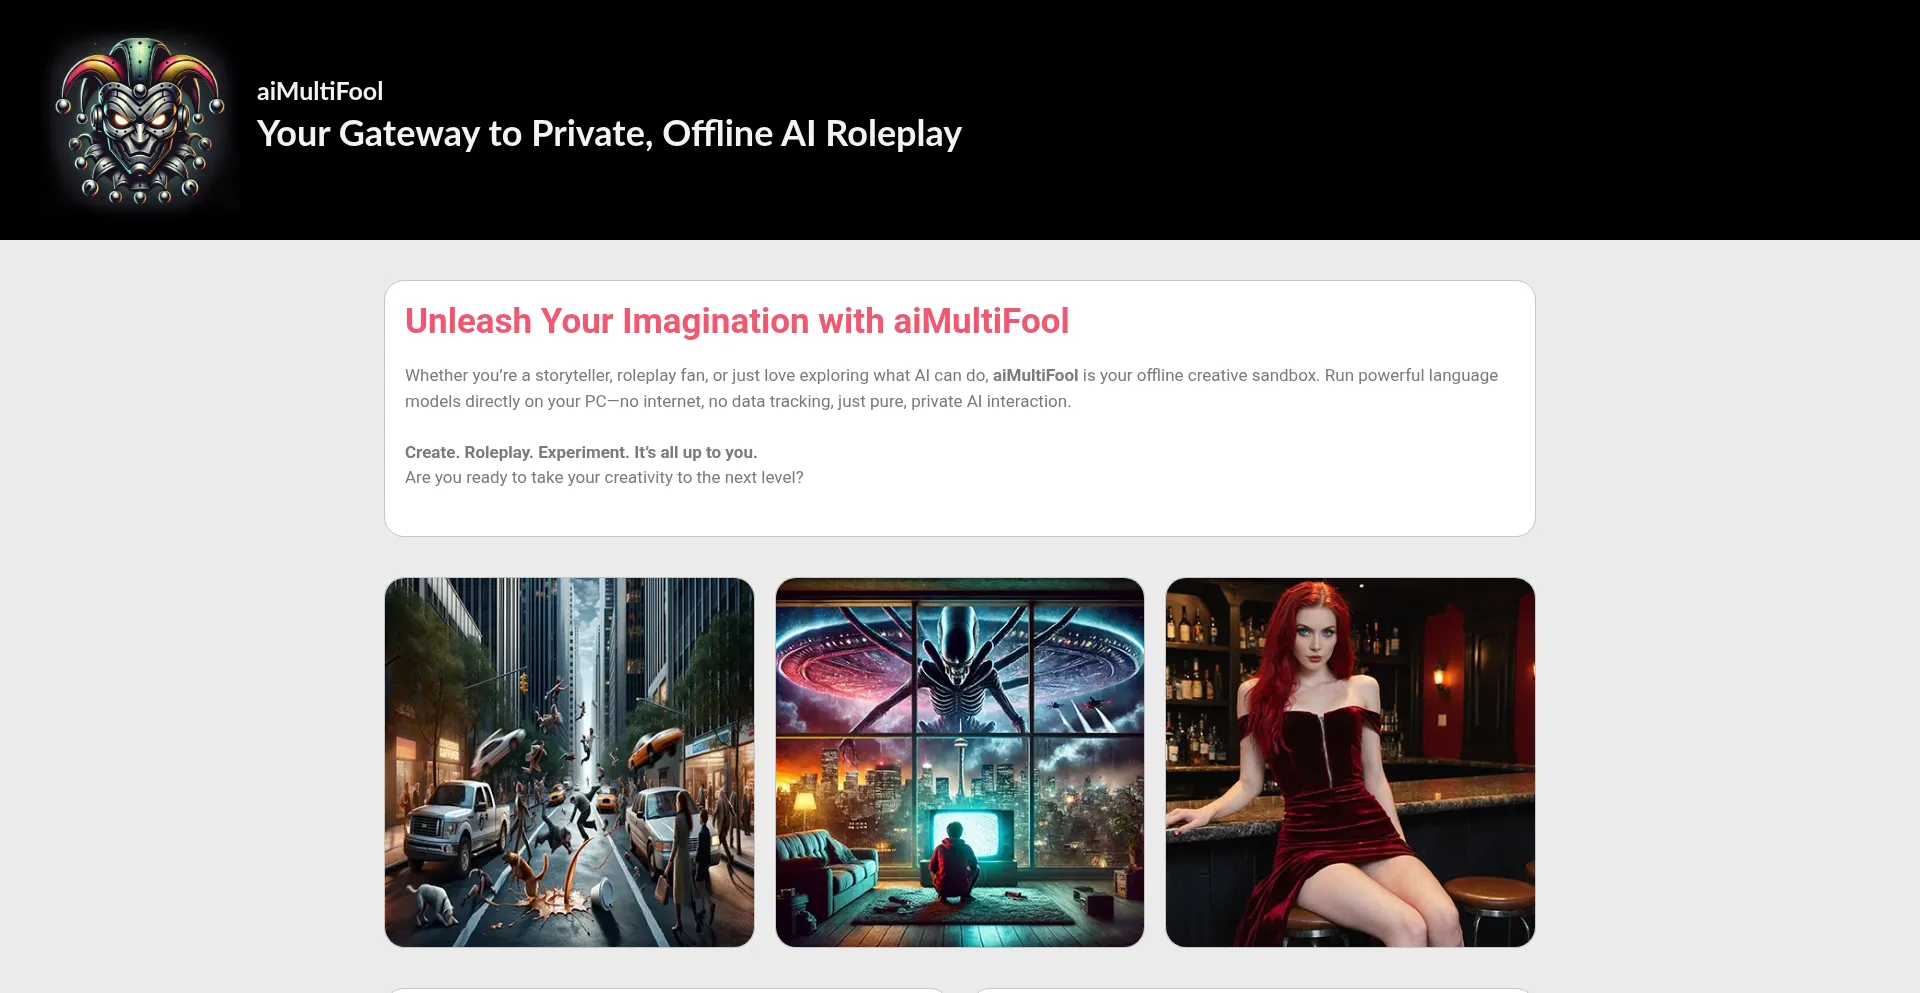
Task: Select the 'Create. Roleplay. Experiment.' bold line
Action: coord(581,452)
